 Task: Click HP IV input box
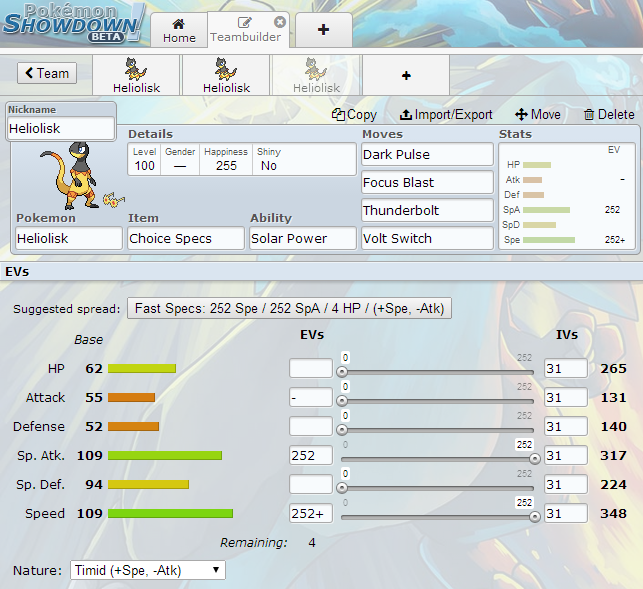(x=566, y=368)
